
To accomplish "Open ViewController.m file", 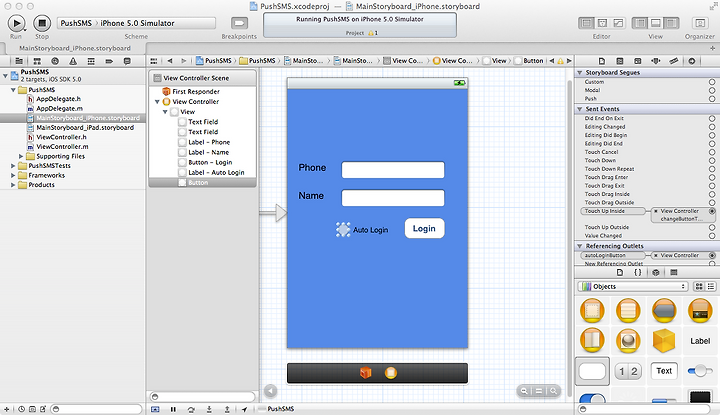I will point(62,147).
